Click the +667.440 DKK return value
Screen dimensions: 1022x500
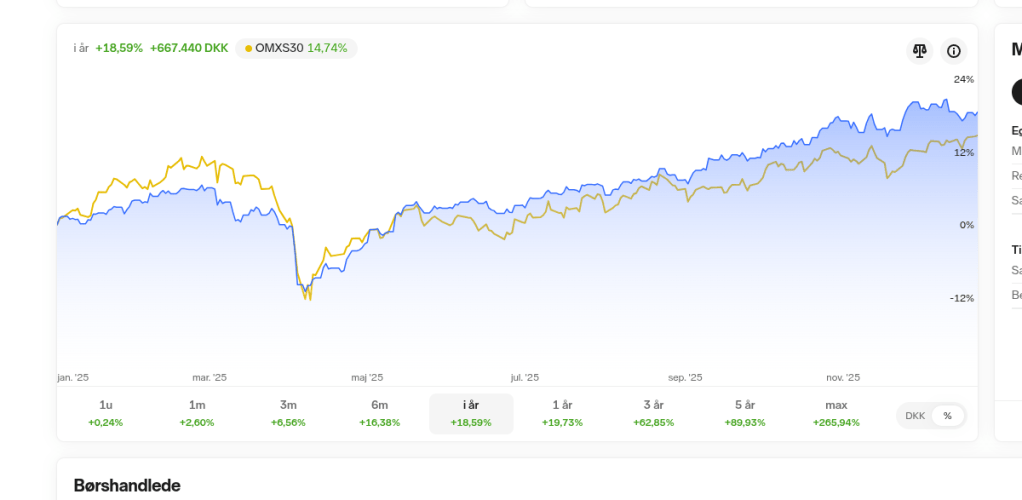coord(189,48)
